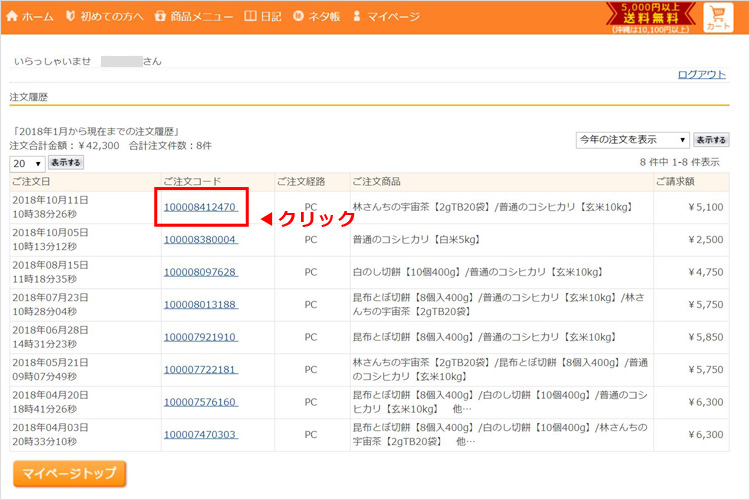750x500 pixels.
Task: Expand the 今年の注文を表示 dropdown
Action: click(632, 140)
